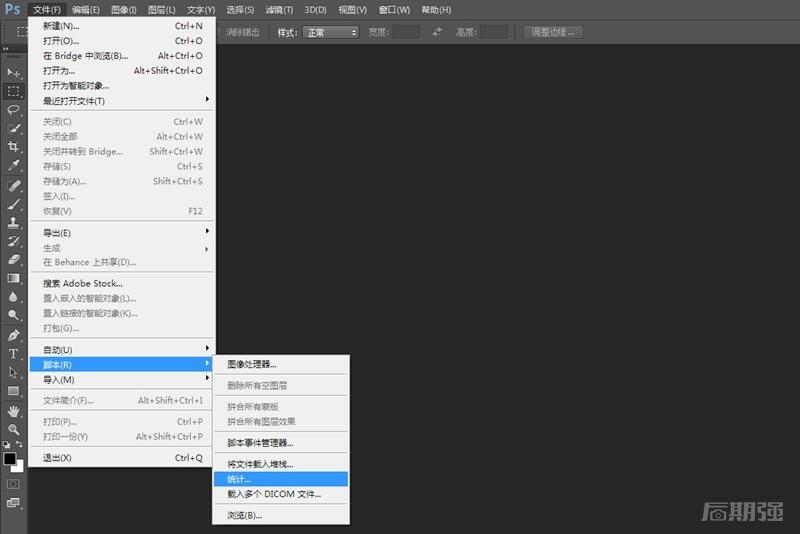This screenshot has height=534, width=800.
Task: Choose 打开为智能对象
Action: tap(122, 85)
